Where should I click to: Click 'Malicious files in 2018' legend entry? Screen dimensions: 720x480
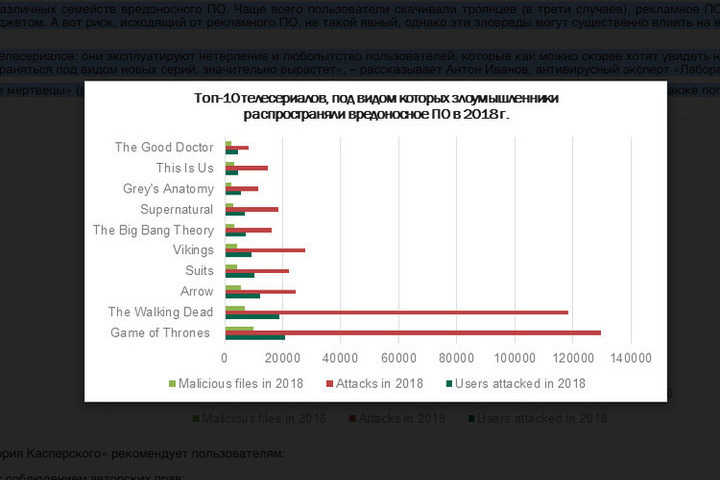pyautogui.click(x=236, y=384)
